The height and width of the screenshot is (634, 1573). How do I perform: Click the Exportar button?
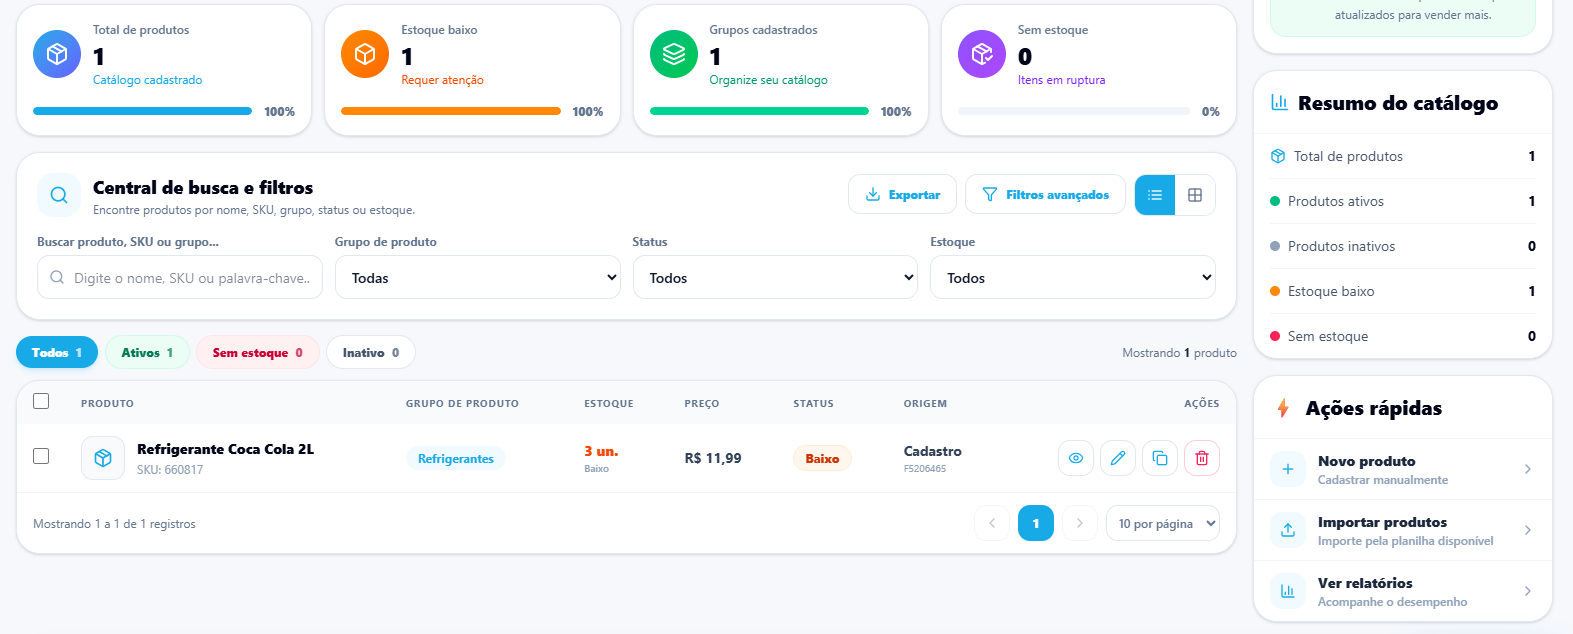coord(902,195)
